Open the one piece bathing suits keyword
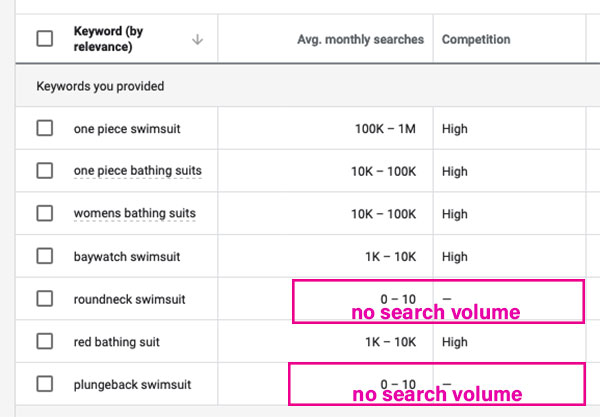 [x=137, y=171]
